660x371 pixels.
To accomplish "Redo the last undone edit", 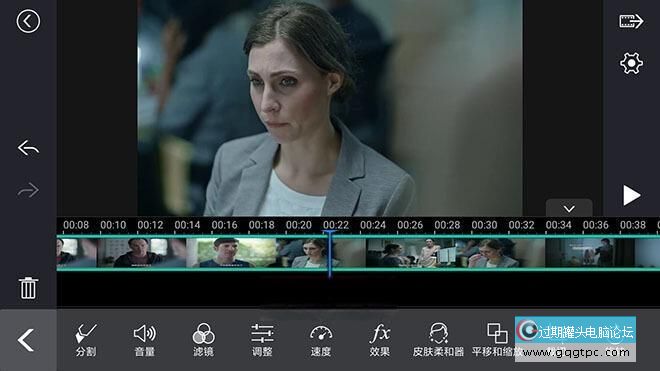I will pyautogui.click(x=28, y=190).
